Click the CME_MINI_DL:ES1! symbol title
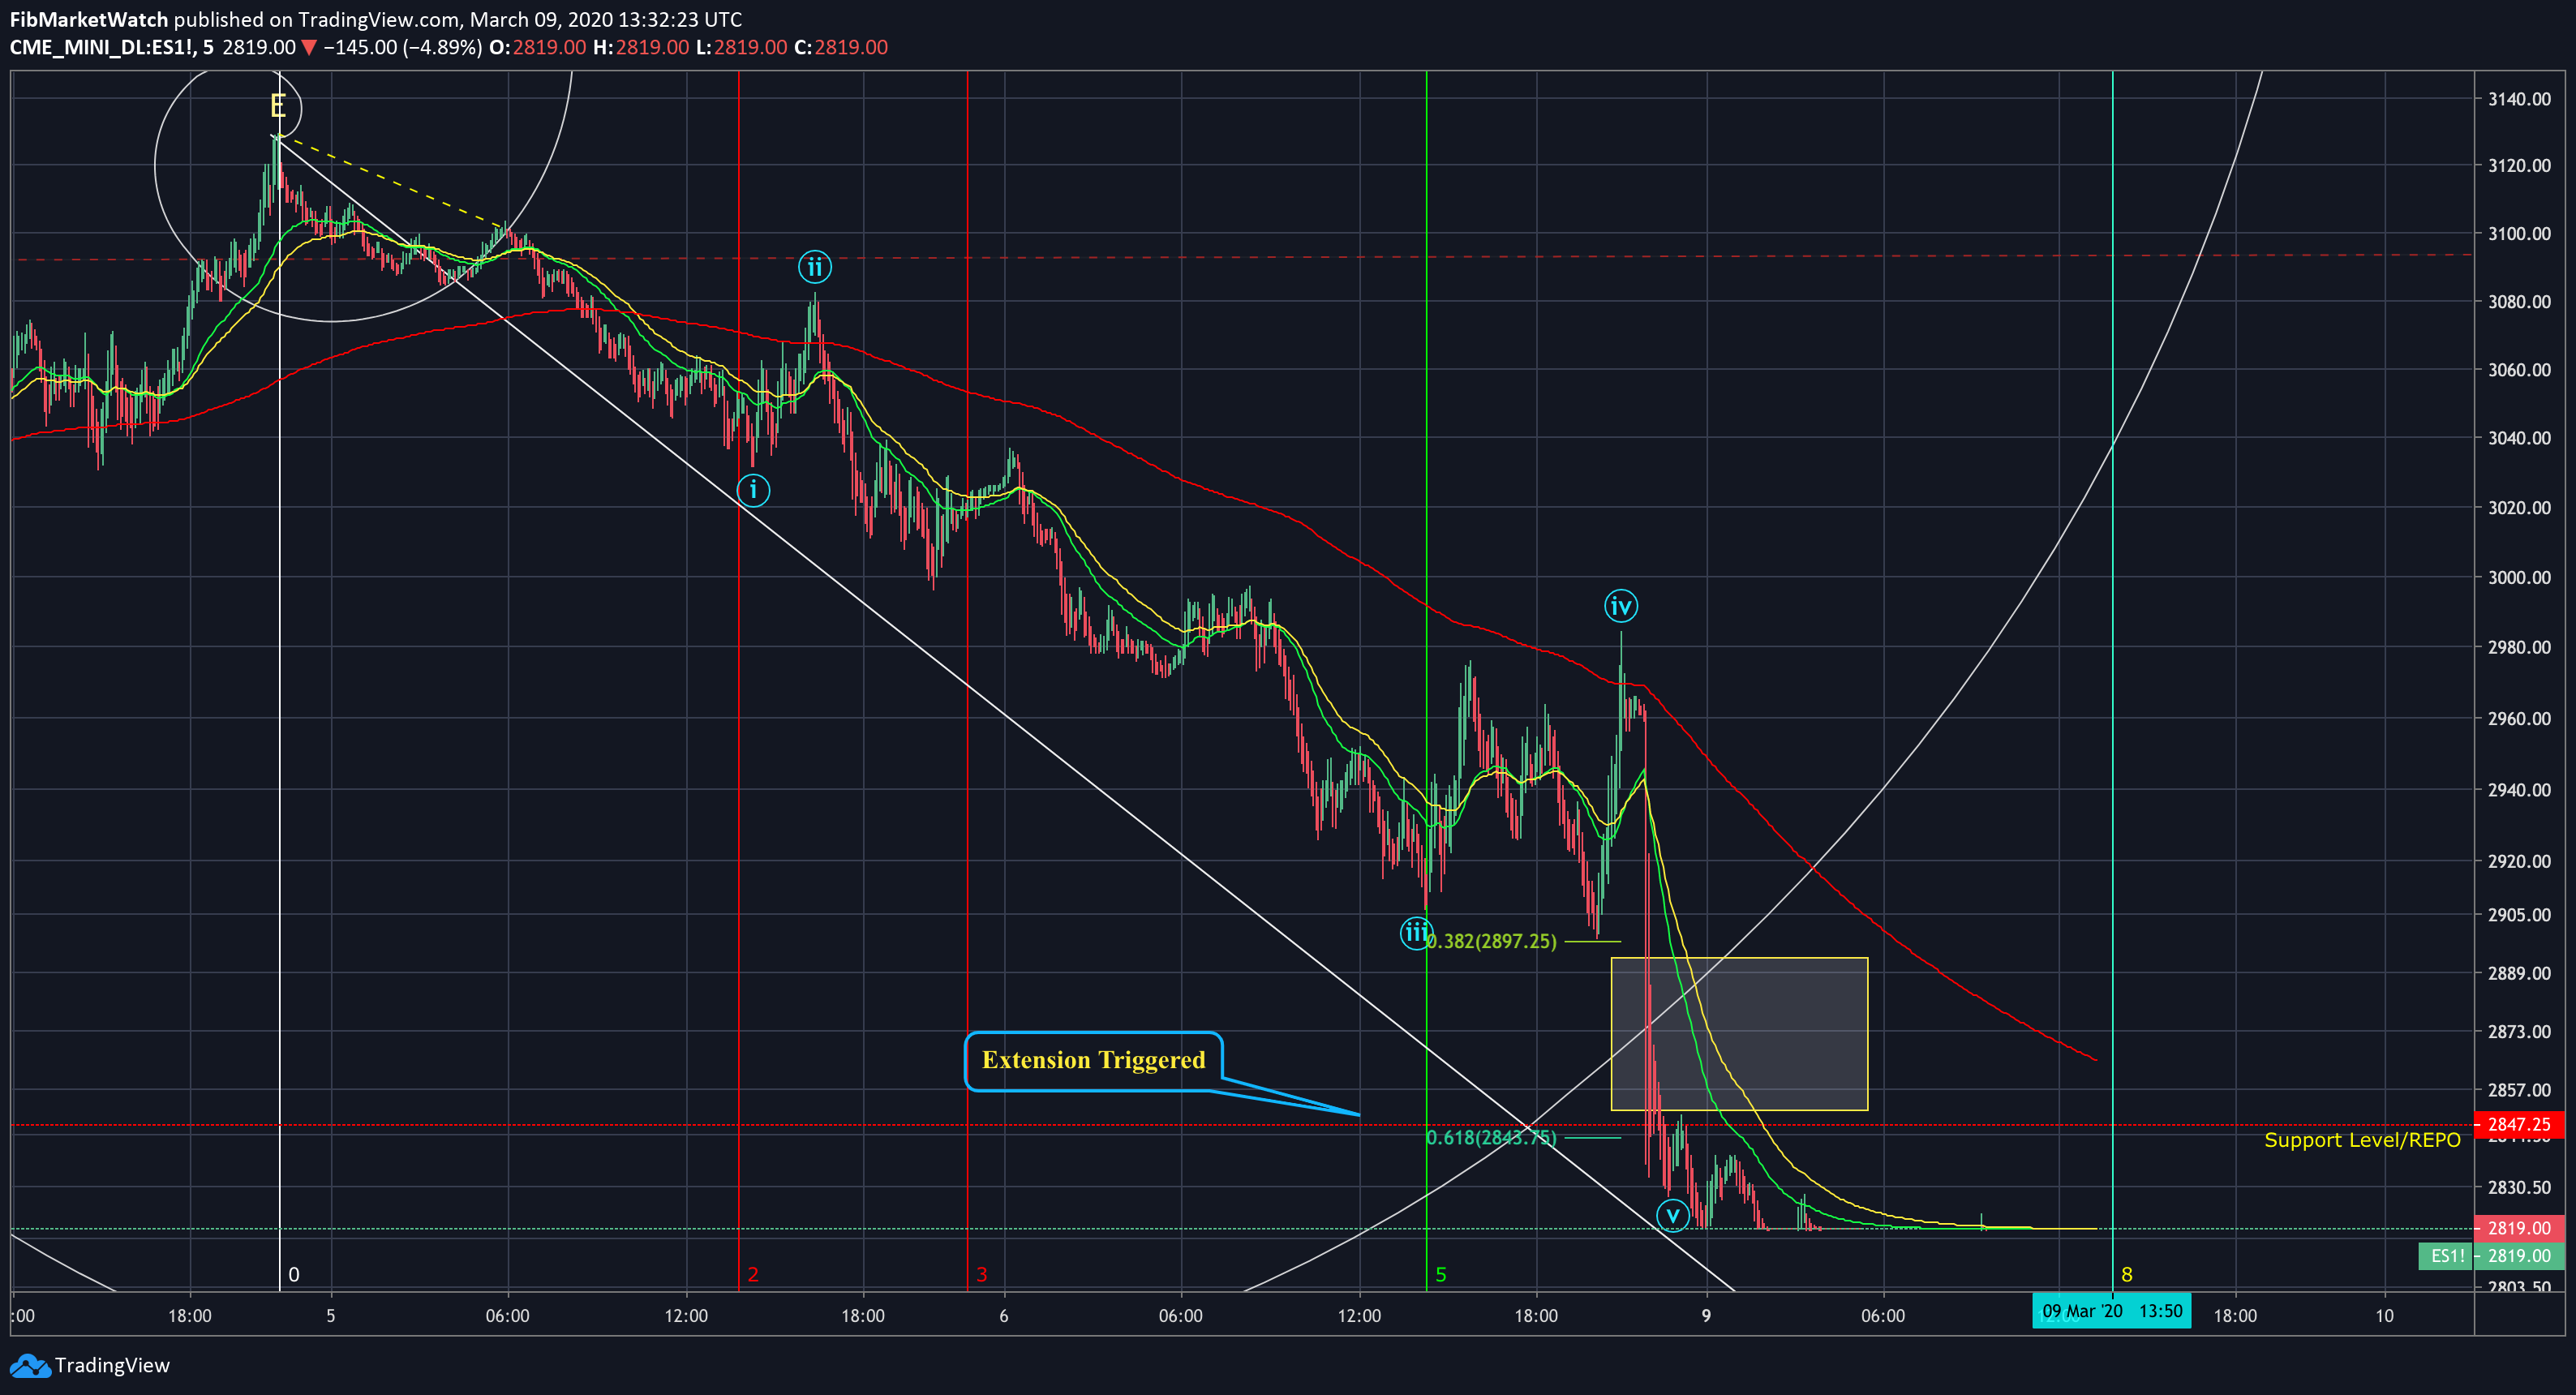The width and height of the screenshot is (2576, 1395). (x=103, y=47)
